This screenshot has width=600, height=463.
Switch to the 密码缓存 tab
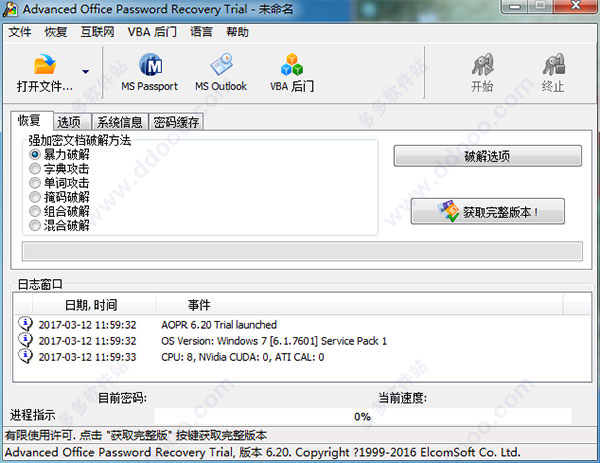[x=176, y=122]
